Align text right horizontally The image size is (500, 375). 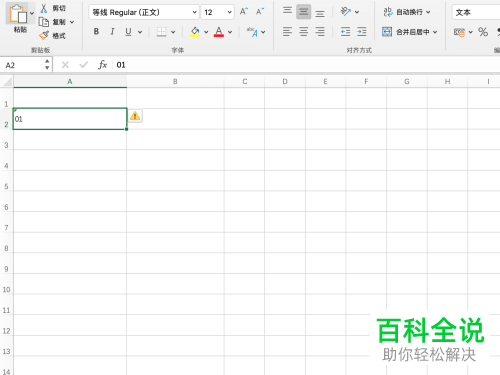click(320, 32)
